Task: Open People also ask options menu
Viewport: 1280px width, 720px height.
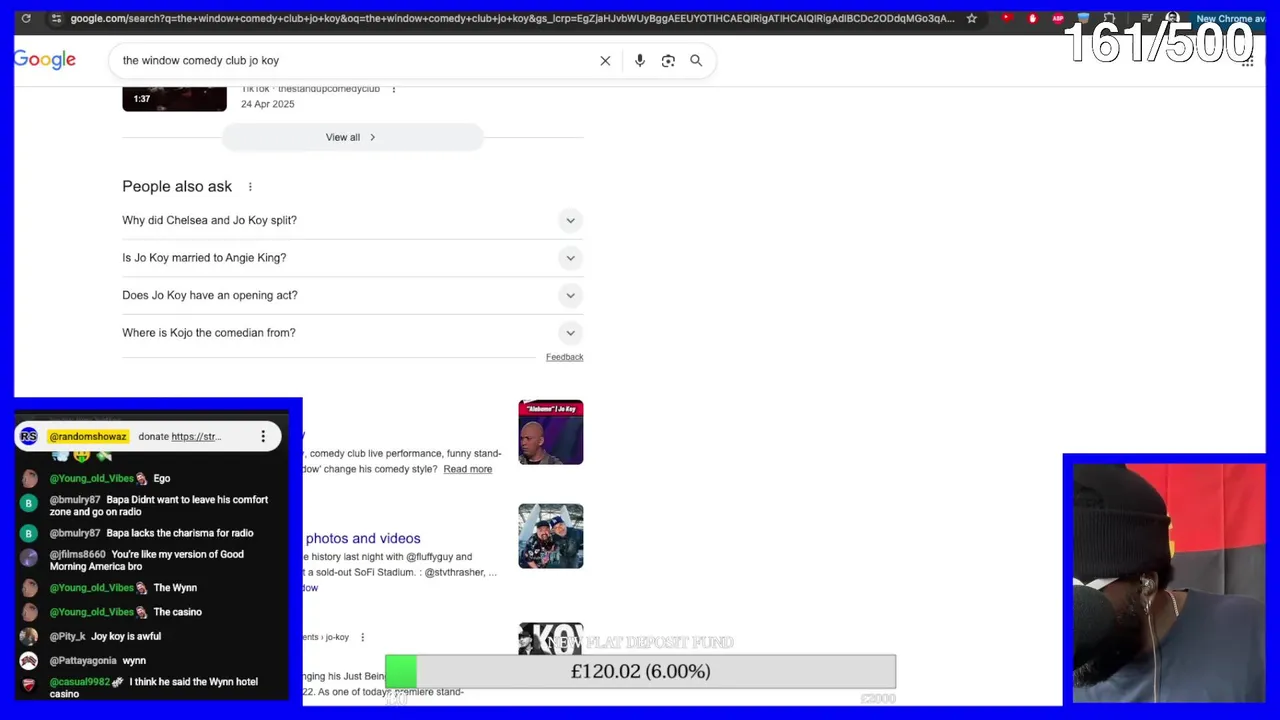Action: click(250, 187)
